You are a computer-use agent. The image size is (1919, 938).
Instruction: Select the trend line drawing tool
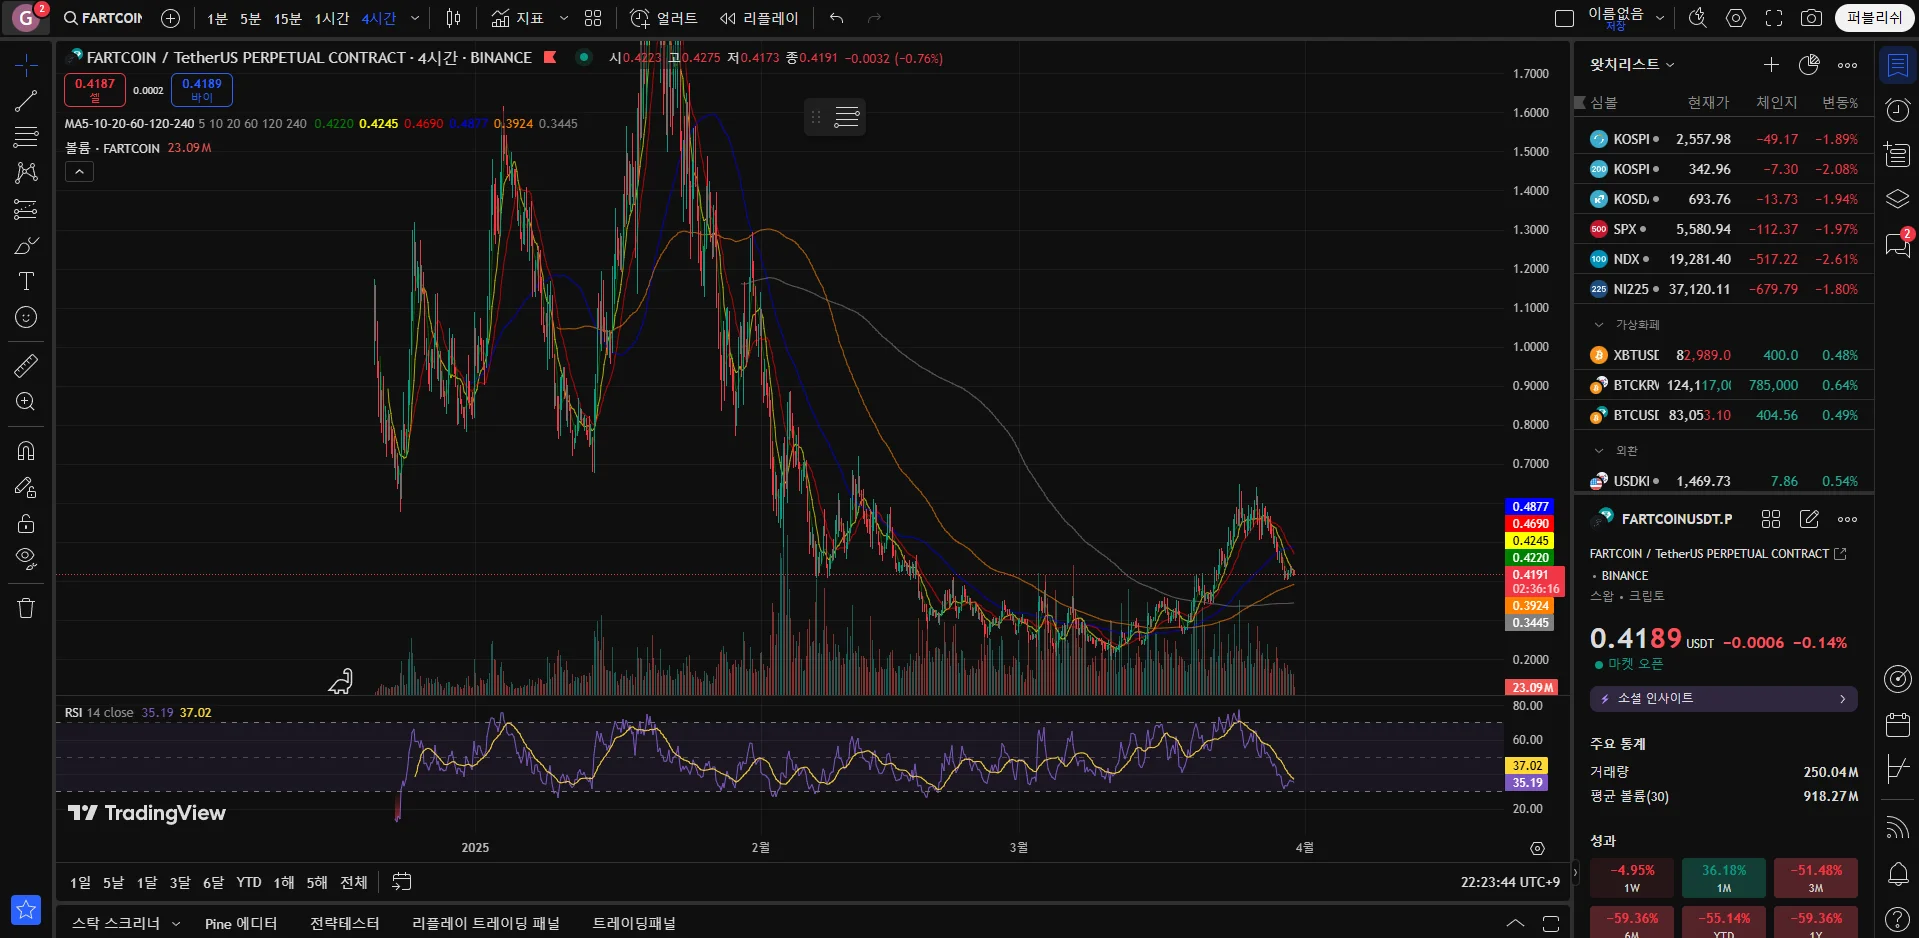click(x=26, y=101)
